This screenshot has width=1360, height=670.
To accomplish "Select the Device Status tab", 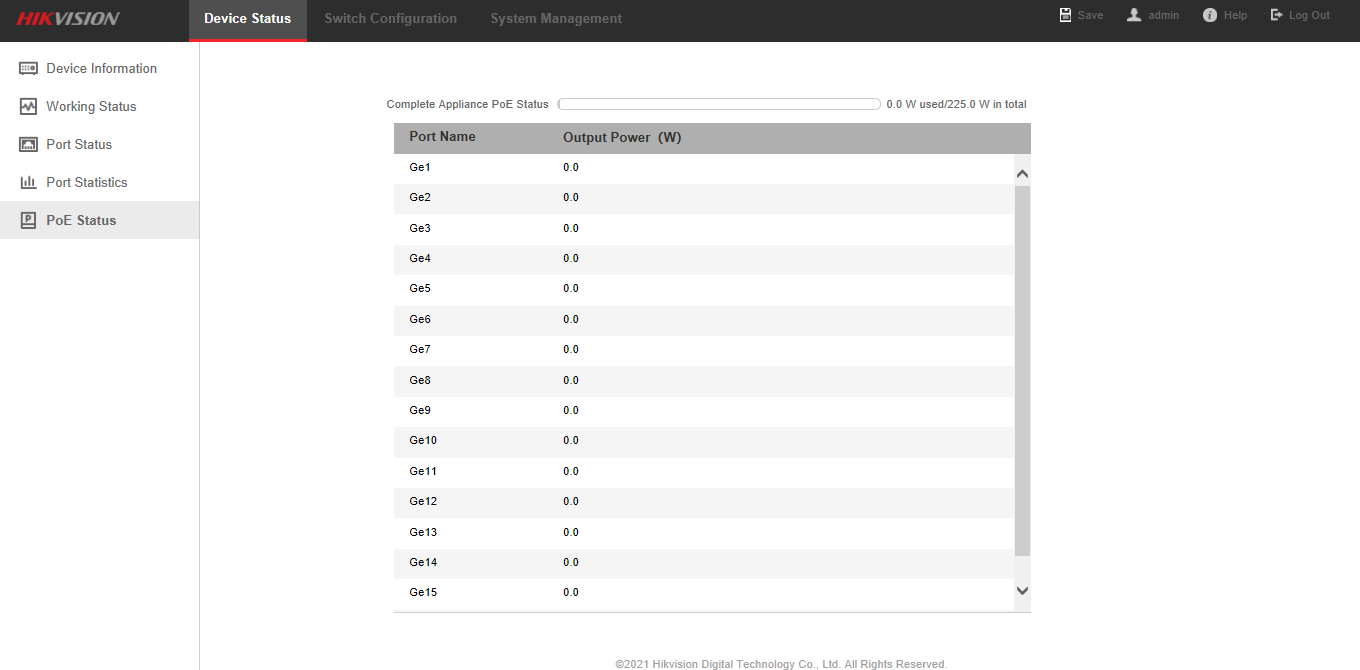I will click(x=247, y=19).
